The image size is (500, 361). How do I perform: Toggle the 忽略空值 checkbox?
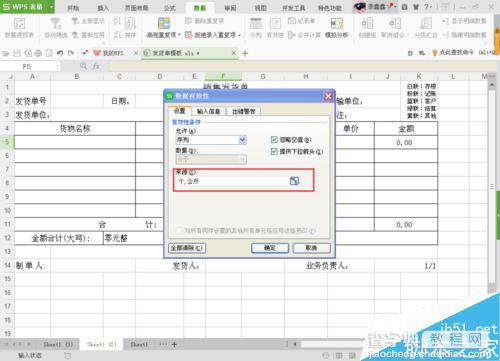[x=274, y=139]
